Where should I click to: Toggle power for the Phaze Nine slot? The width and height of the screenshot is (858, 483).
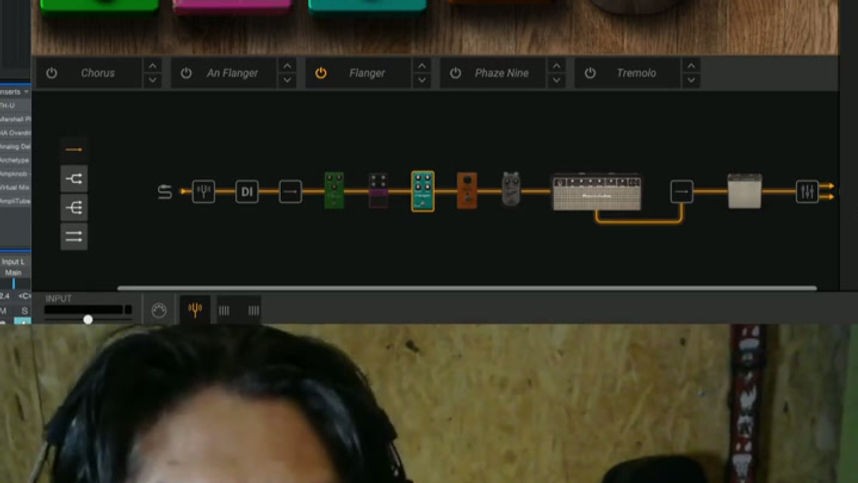455,73
